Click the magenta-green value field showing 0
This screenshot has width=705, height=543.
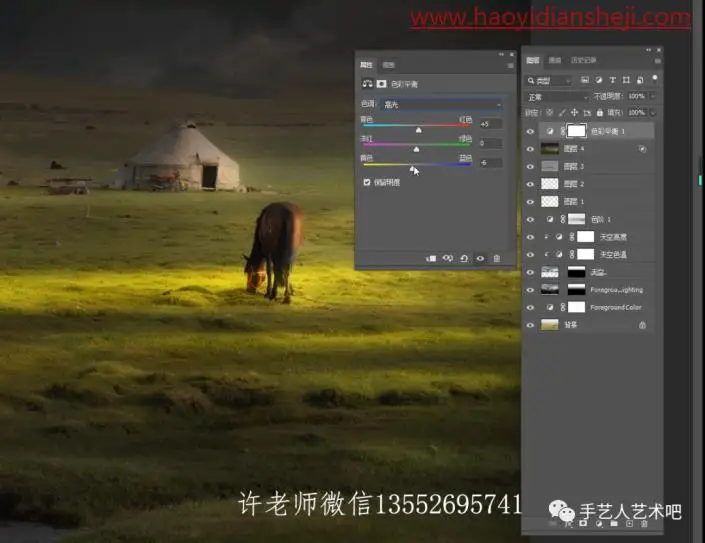[490, 143]
